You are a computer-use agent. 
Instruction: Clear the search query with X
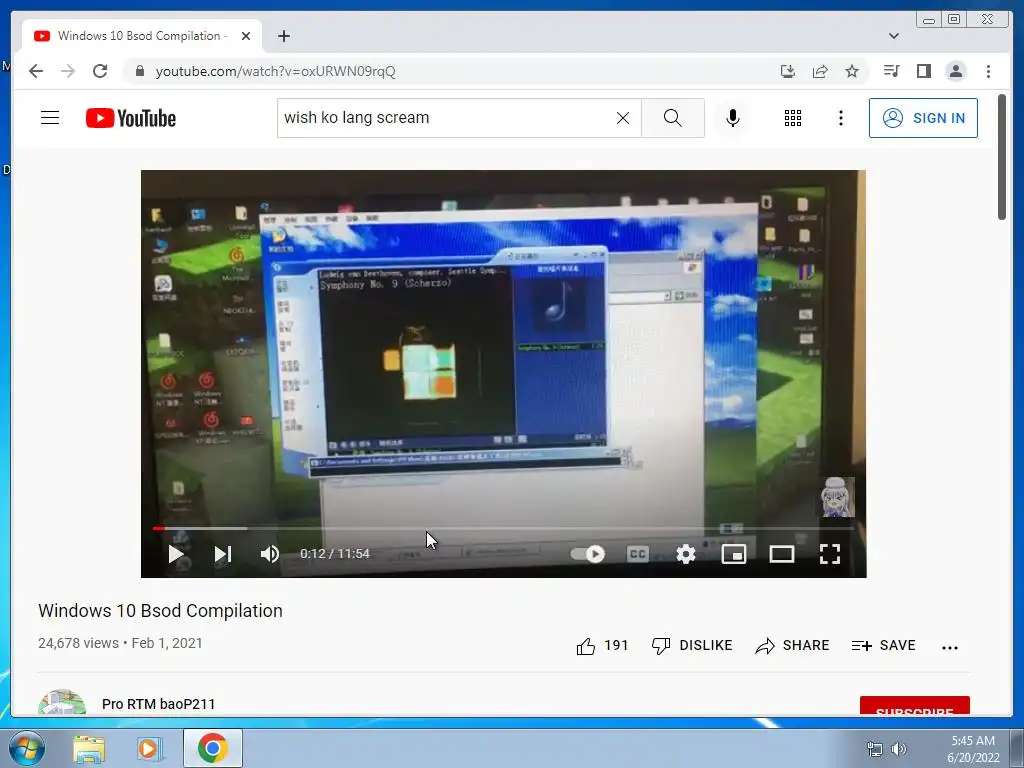(623, 118)
